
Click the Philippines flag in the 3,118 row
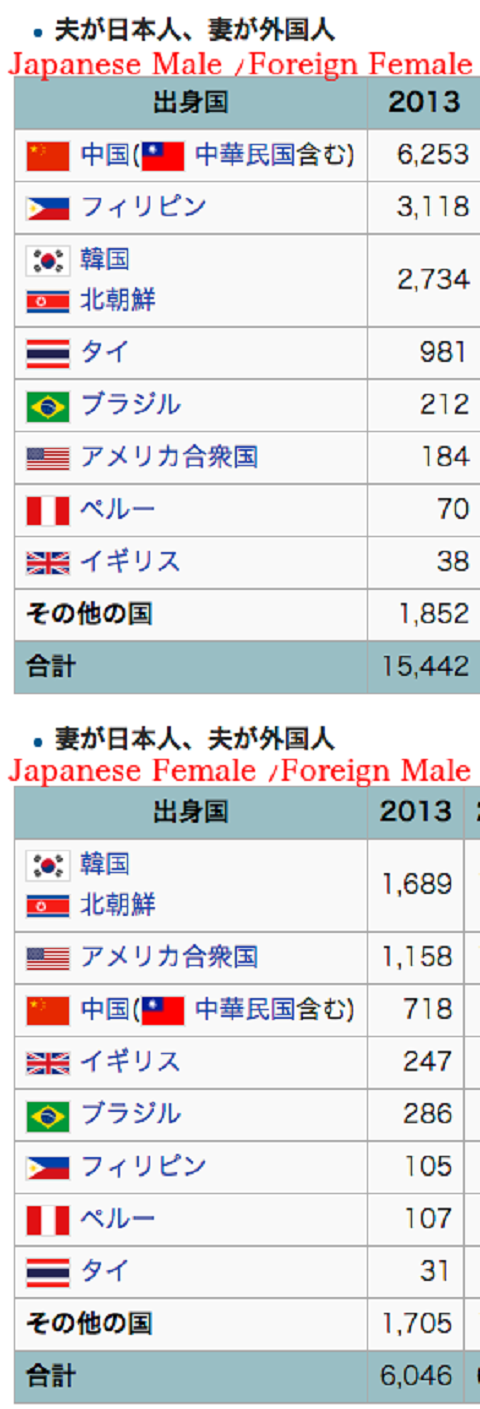point(48,208)
